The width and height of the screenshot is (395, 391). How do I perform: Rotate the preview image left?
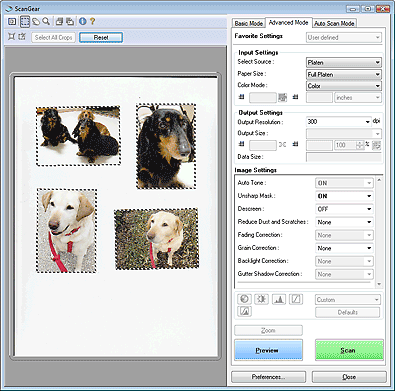(59, 22)
